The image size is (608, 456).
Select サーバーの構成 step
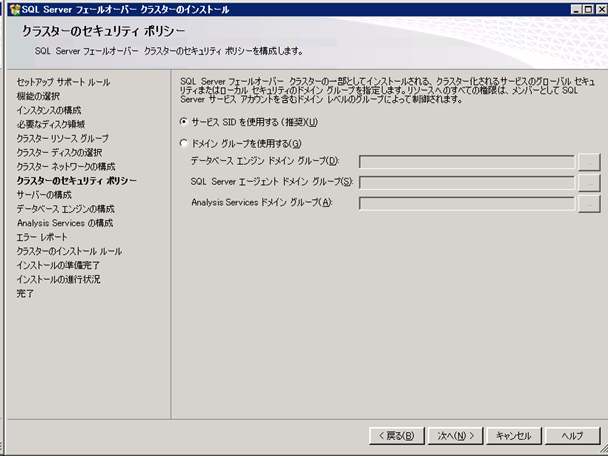pyautogui.click(x=44, y=195)
